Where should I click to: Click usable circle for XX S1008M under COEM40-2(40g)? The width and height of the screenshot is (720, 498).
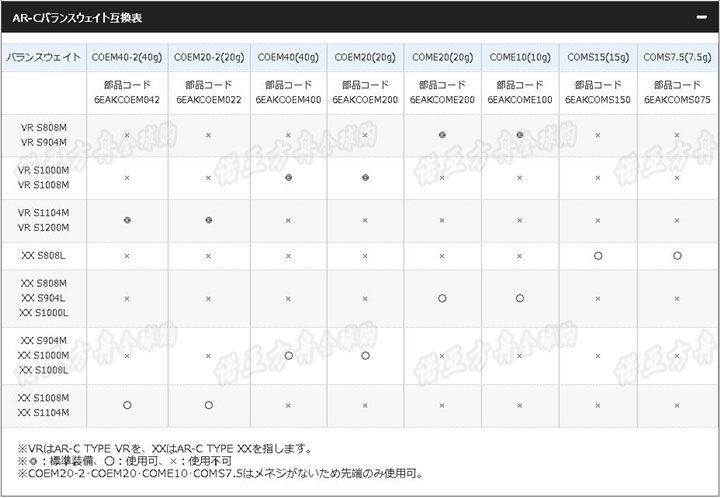[x=127, y=405]
